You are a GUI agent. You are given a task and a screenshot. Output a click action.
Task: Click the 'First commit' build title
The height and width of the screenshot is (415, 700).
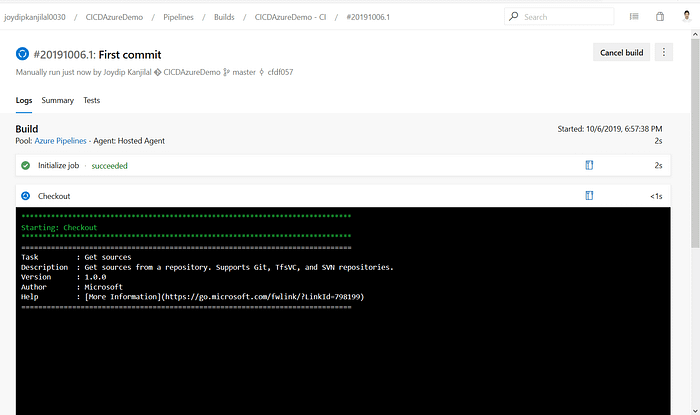point(130,54)
